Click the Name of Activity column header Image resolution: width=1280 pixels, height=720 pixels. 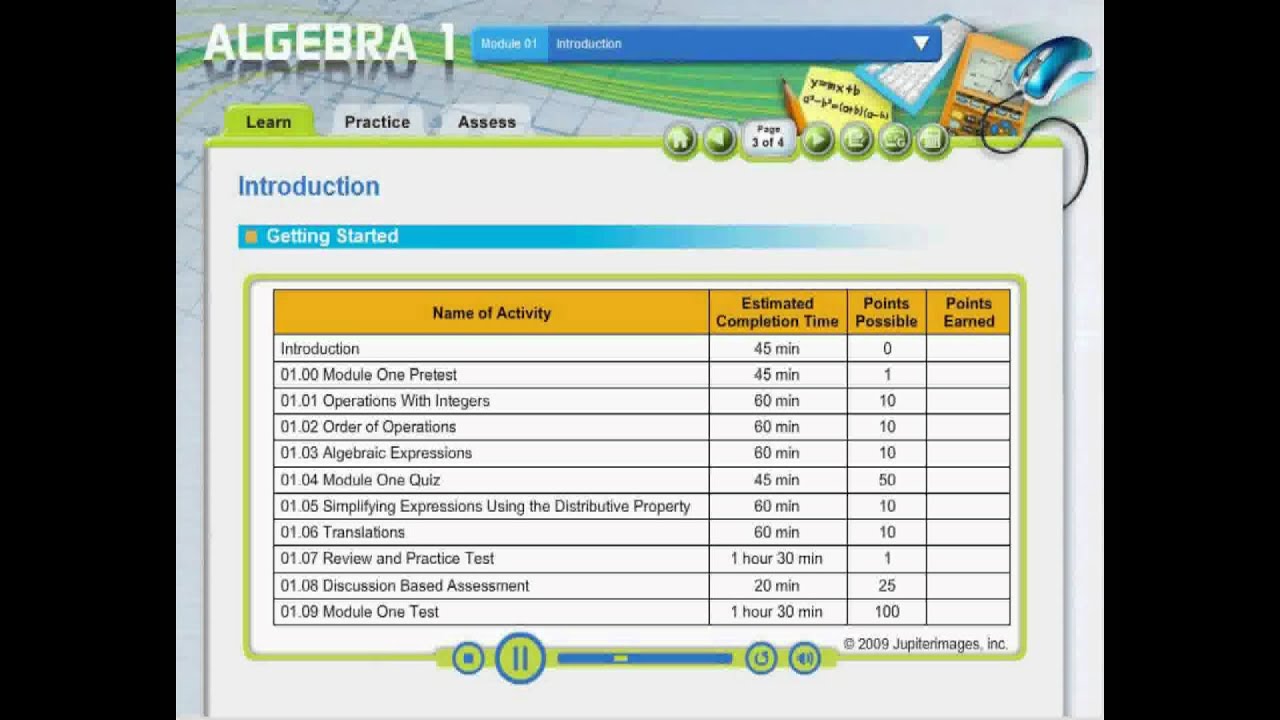tap(491, 312)
